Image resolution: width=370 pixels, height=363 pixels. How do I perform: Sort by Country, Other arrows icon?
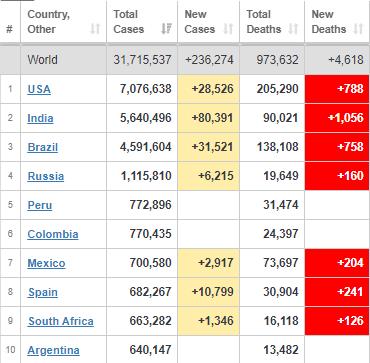click(95, 29)
